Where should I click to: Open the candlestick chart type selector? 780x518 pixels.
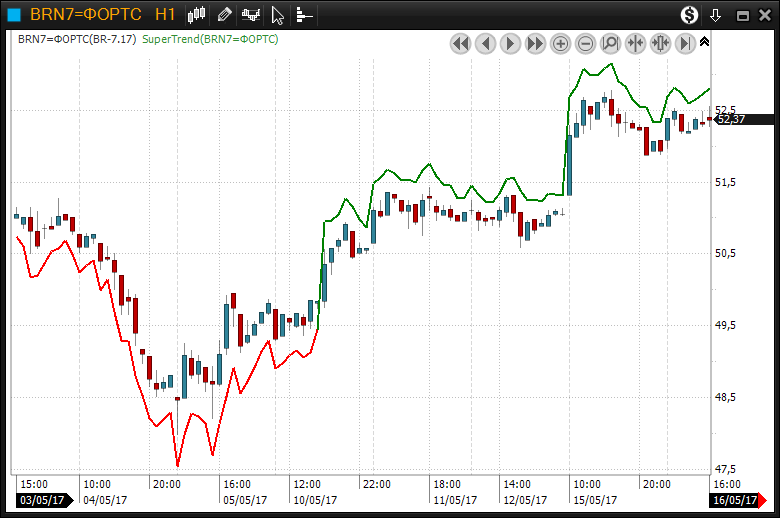tap(197, 14)
